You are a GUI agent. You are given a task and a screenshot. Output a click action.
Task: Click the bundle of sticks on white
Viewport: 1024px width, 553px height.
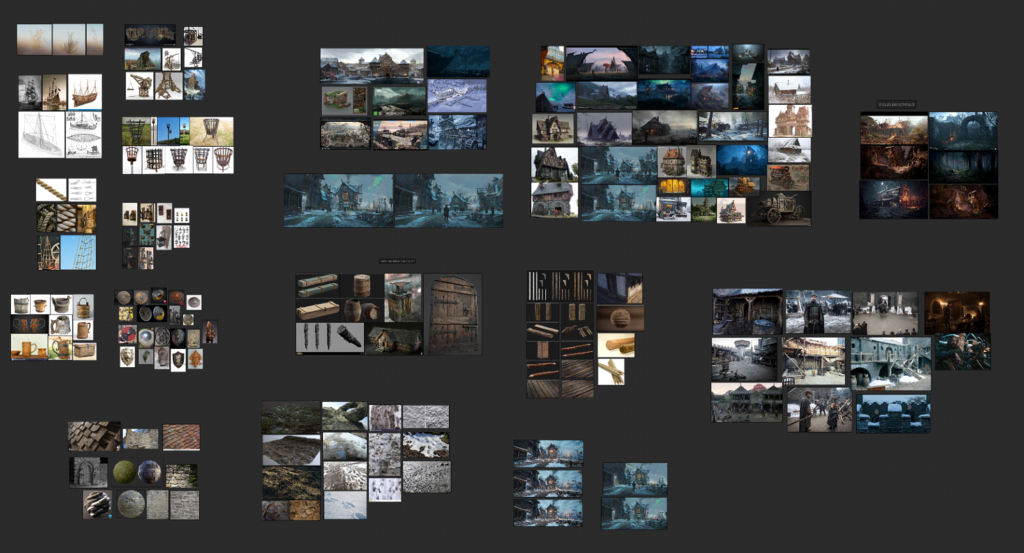611,372
